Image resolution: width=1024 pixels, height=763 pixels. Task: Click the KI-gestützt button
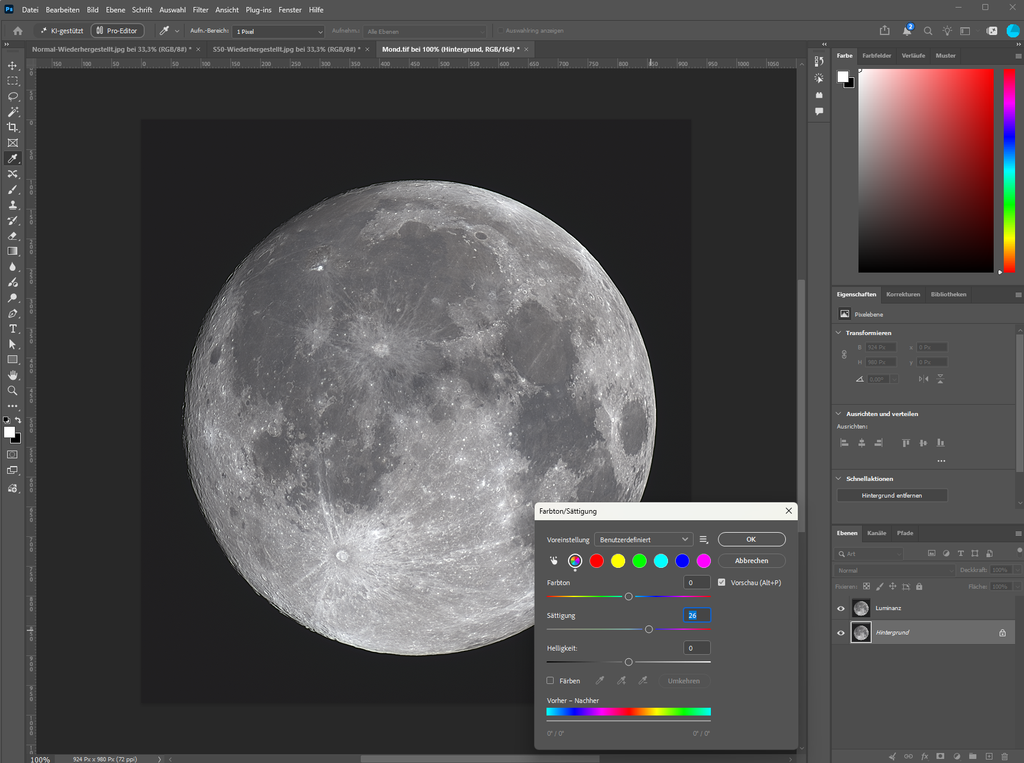tap(61, 31)
